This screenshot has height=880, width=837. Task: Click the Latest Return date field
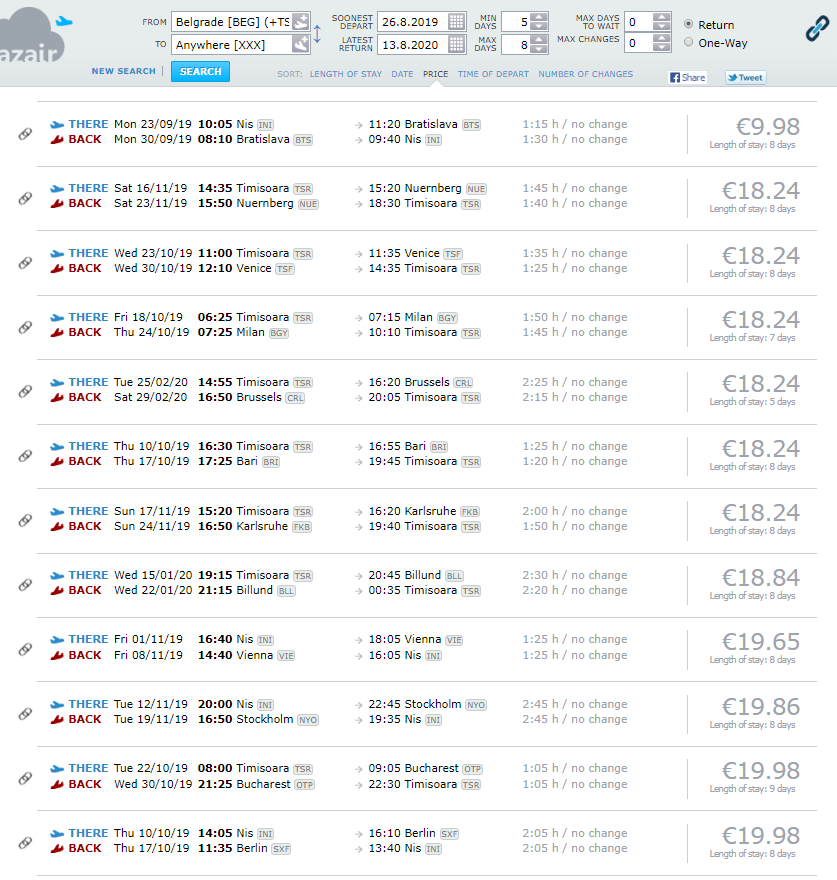413,44
